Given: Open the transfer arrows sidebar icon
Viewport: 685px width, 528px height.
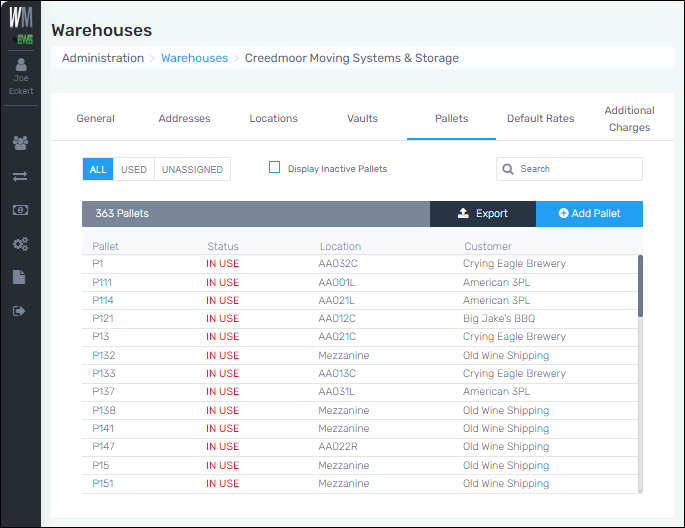Looking at the screenshot, I should tap(20, 176).
